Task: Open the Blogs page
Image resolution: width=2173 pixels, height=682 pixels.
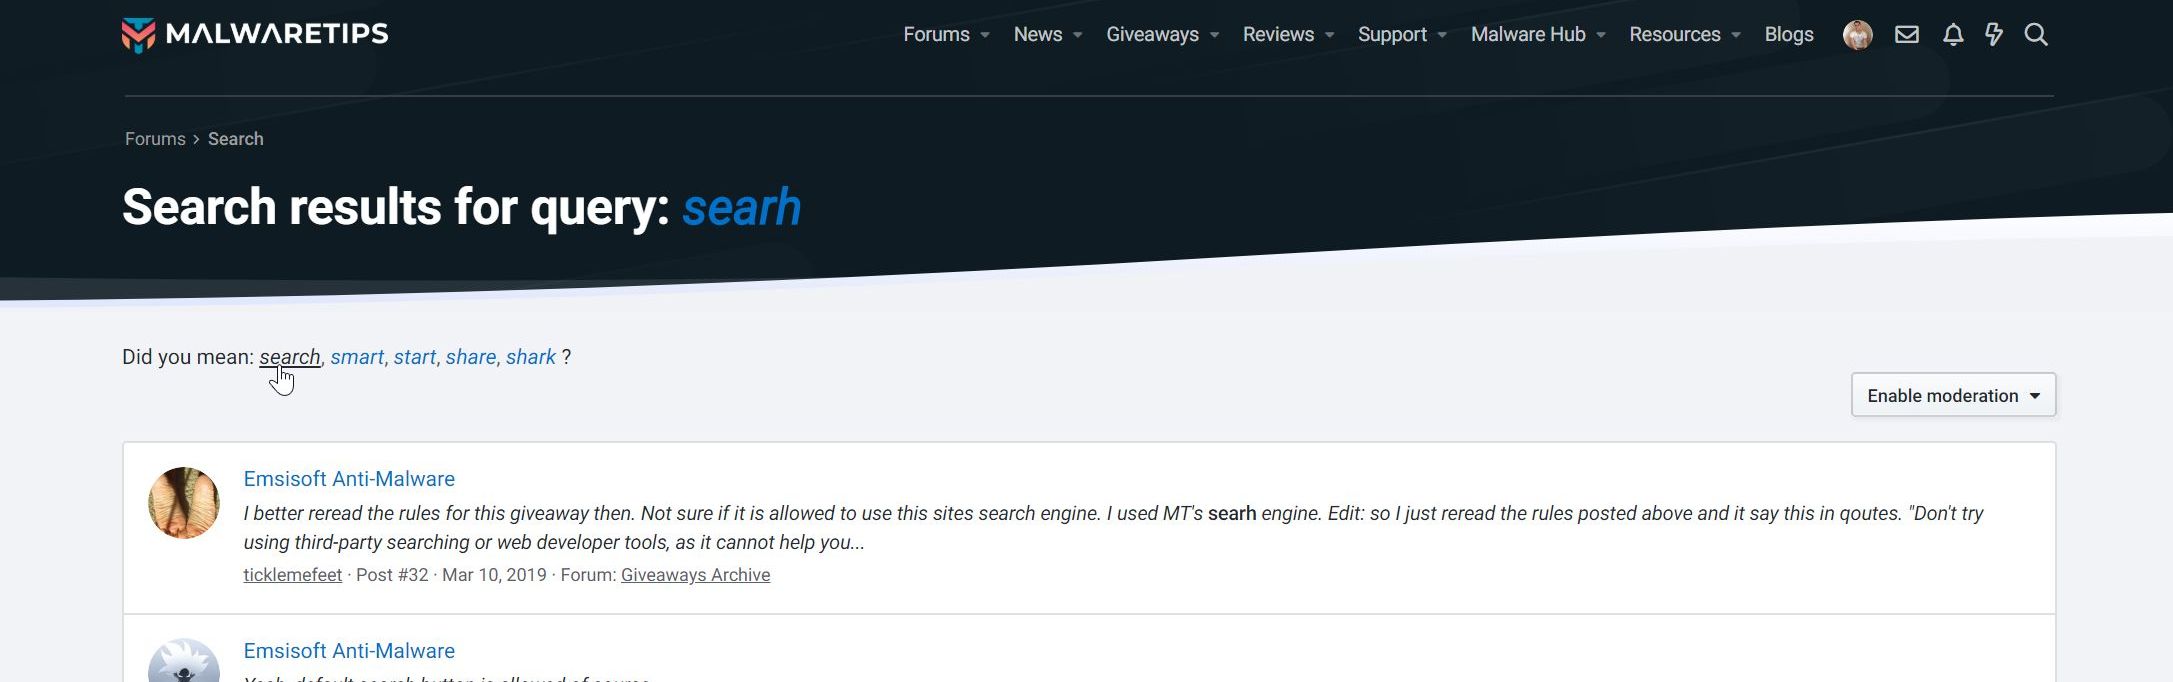Action: 1788,35
